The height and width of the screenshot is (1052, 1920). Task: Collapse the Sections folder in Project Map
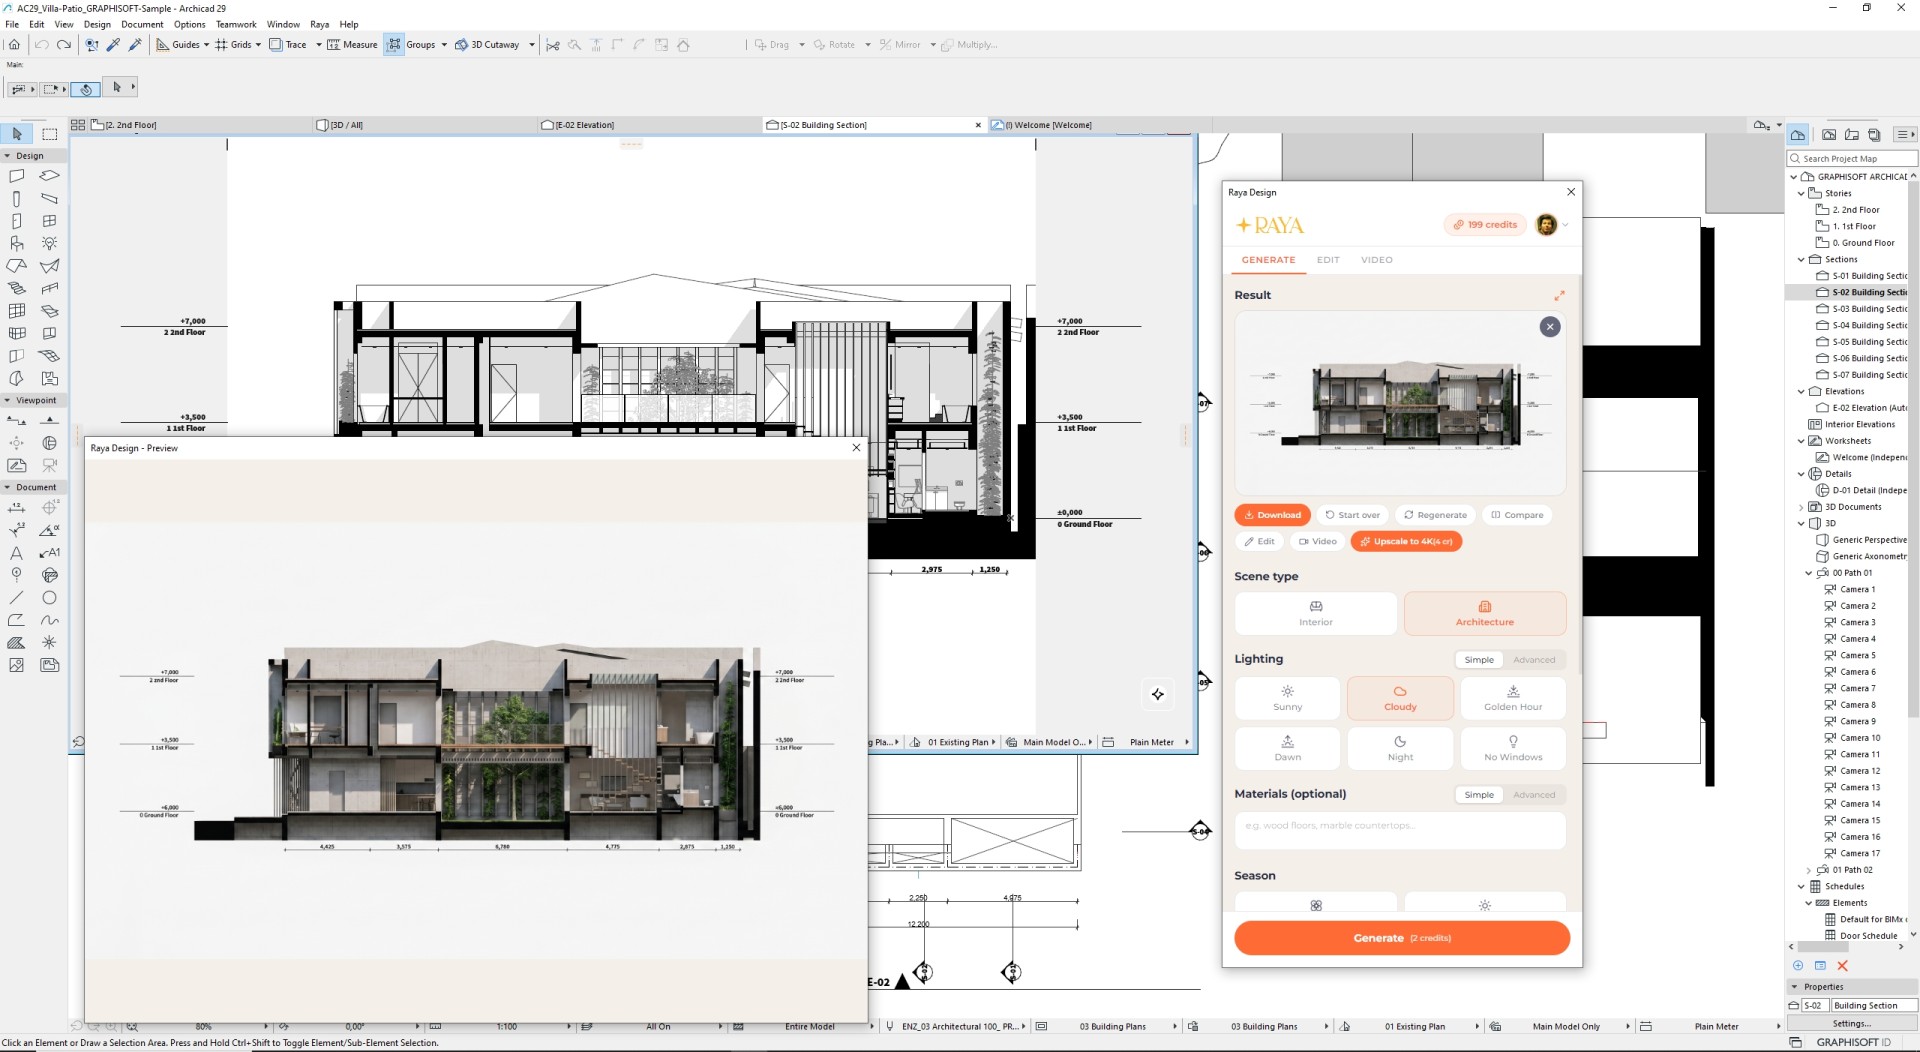(1802, 260)
